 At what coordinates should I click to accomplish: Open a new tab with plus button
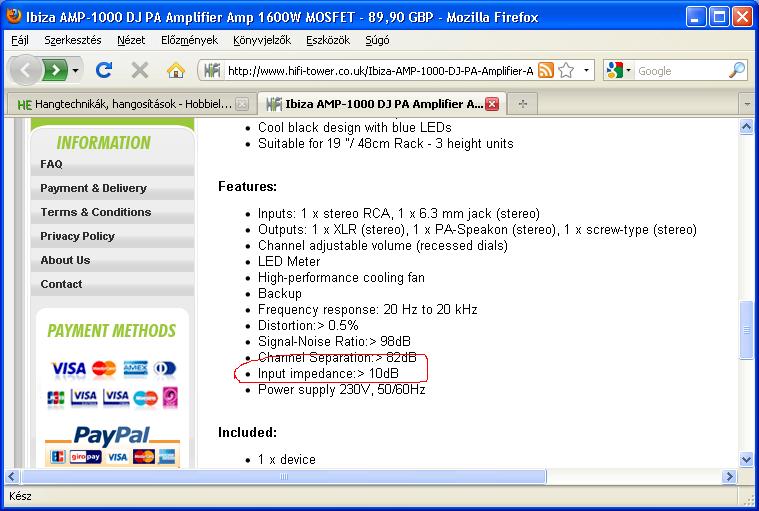tap(522, 104)
